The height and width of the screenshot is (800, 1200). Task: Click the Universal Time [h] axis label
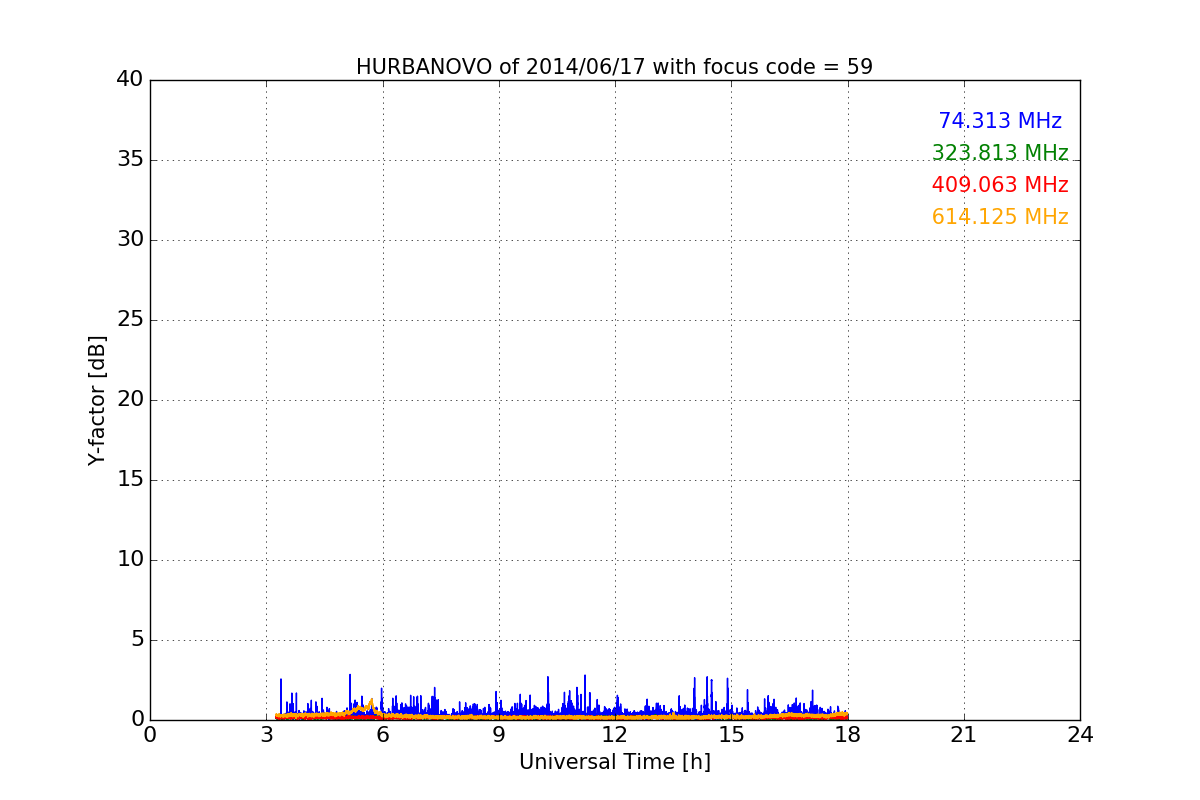pos(614,762)
